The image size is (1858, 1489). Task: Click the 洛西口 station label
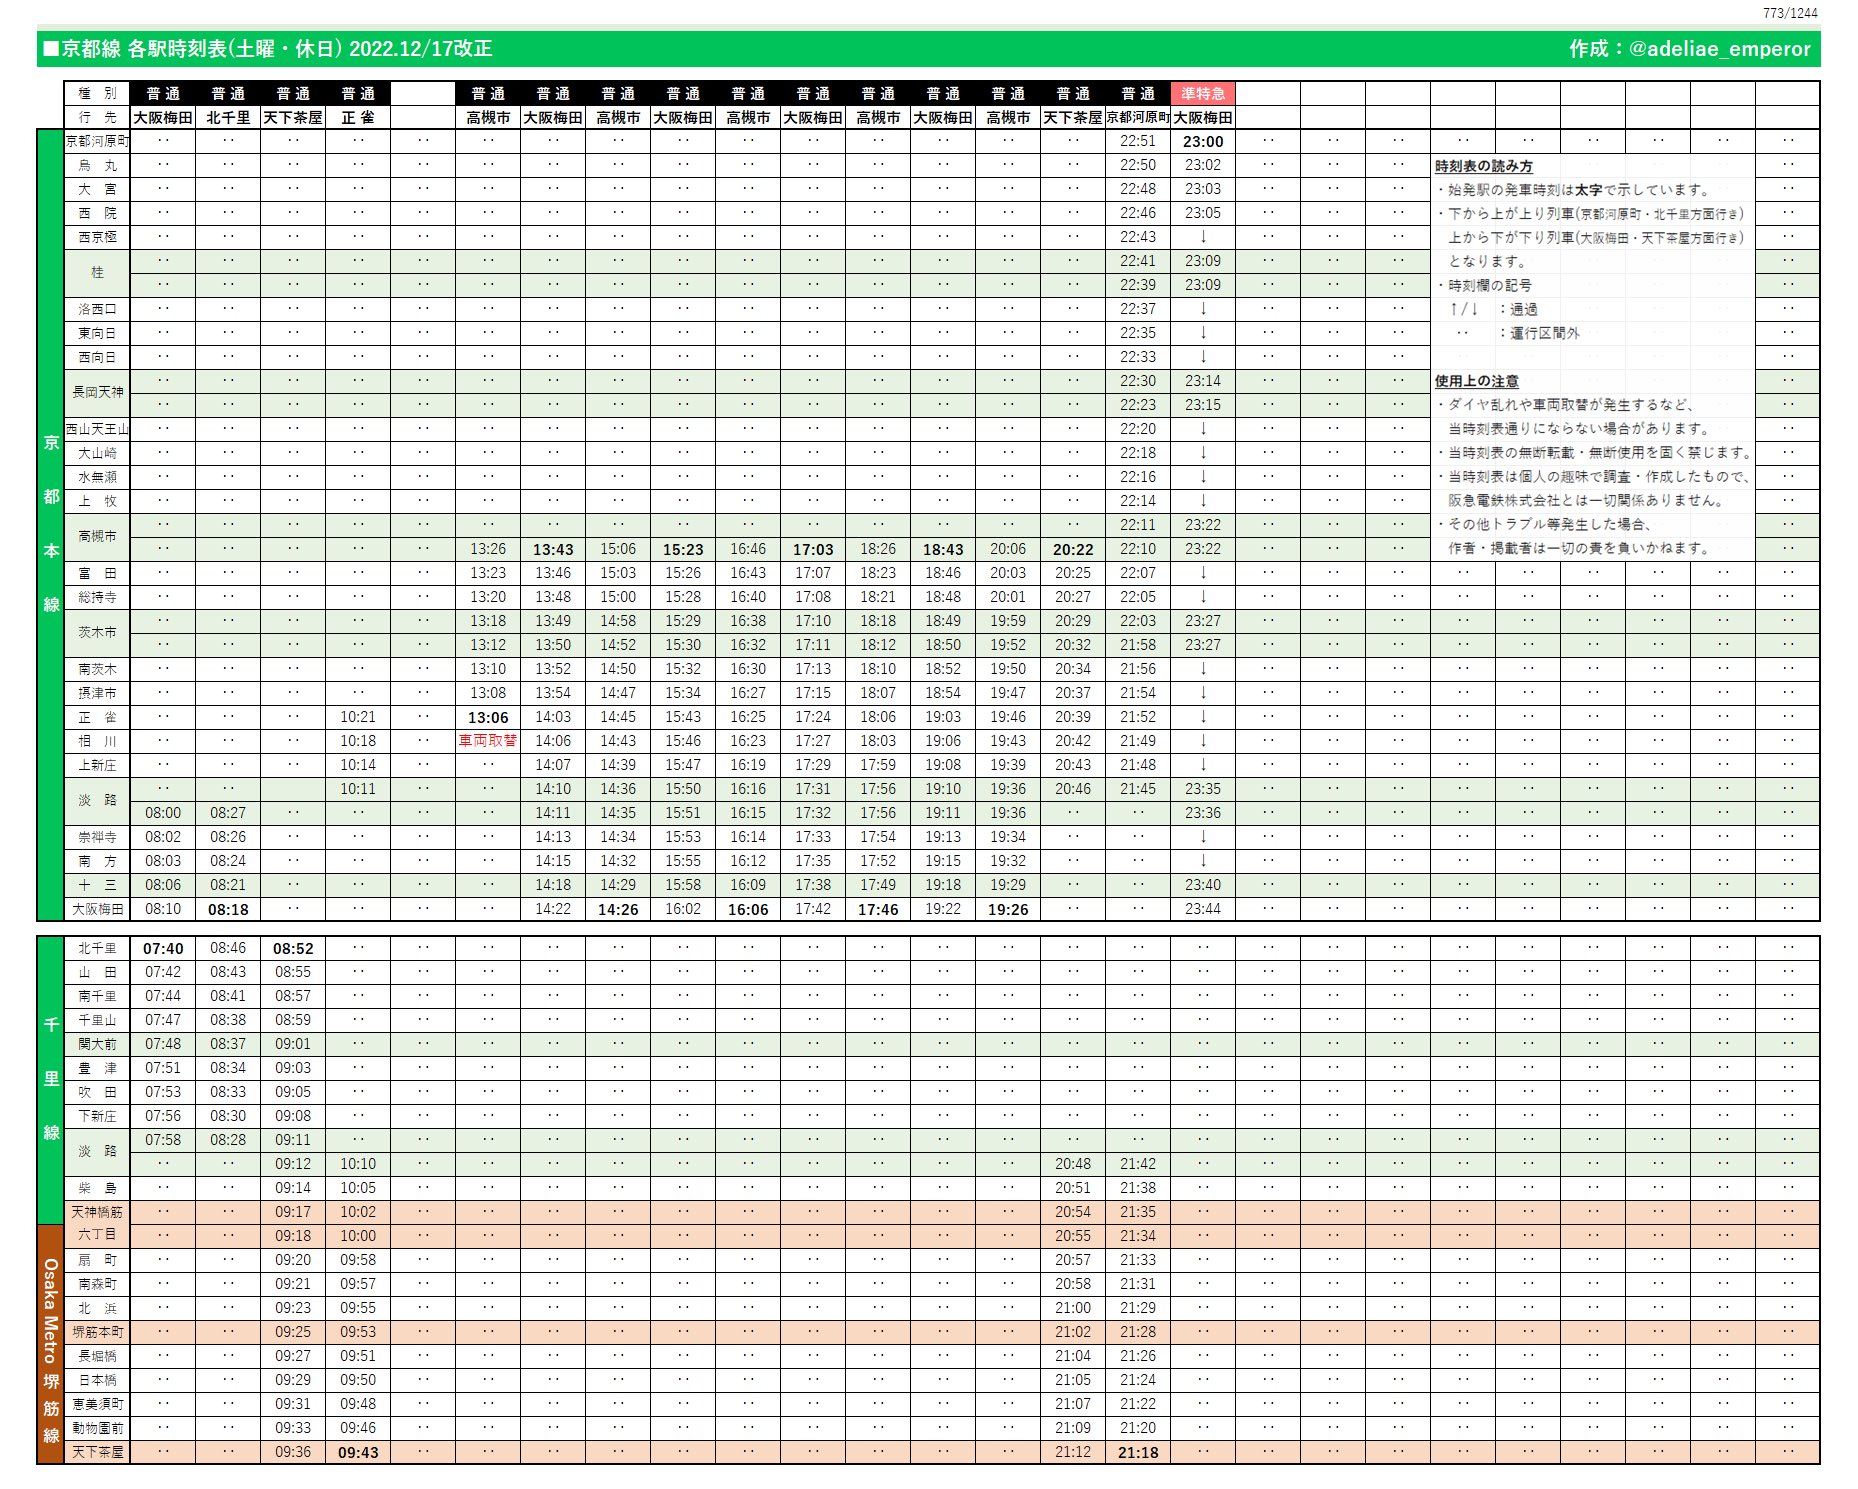pos(97,309)
